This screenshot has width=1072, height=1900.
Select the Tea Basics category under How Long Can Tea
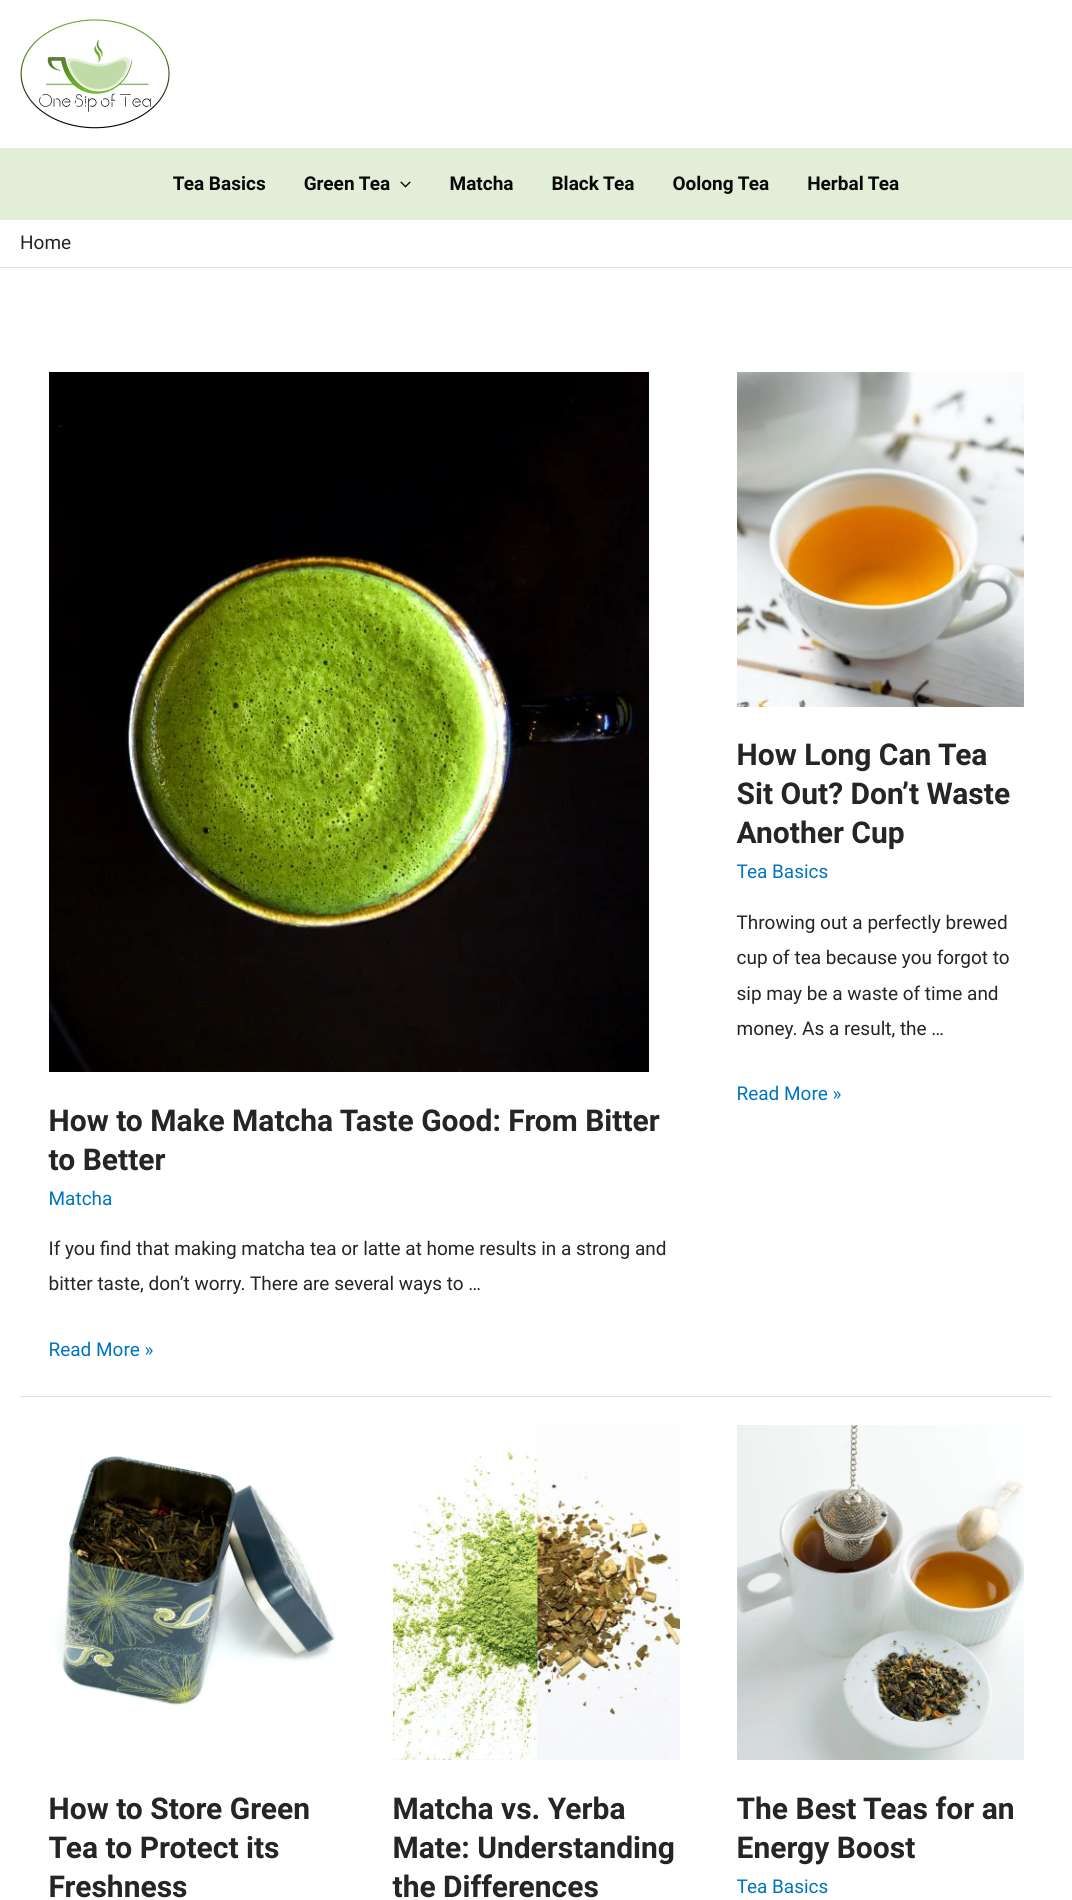click(x=782, y=872)
